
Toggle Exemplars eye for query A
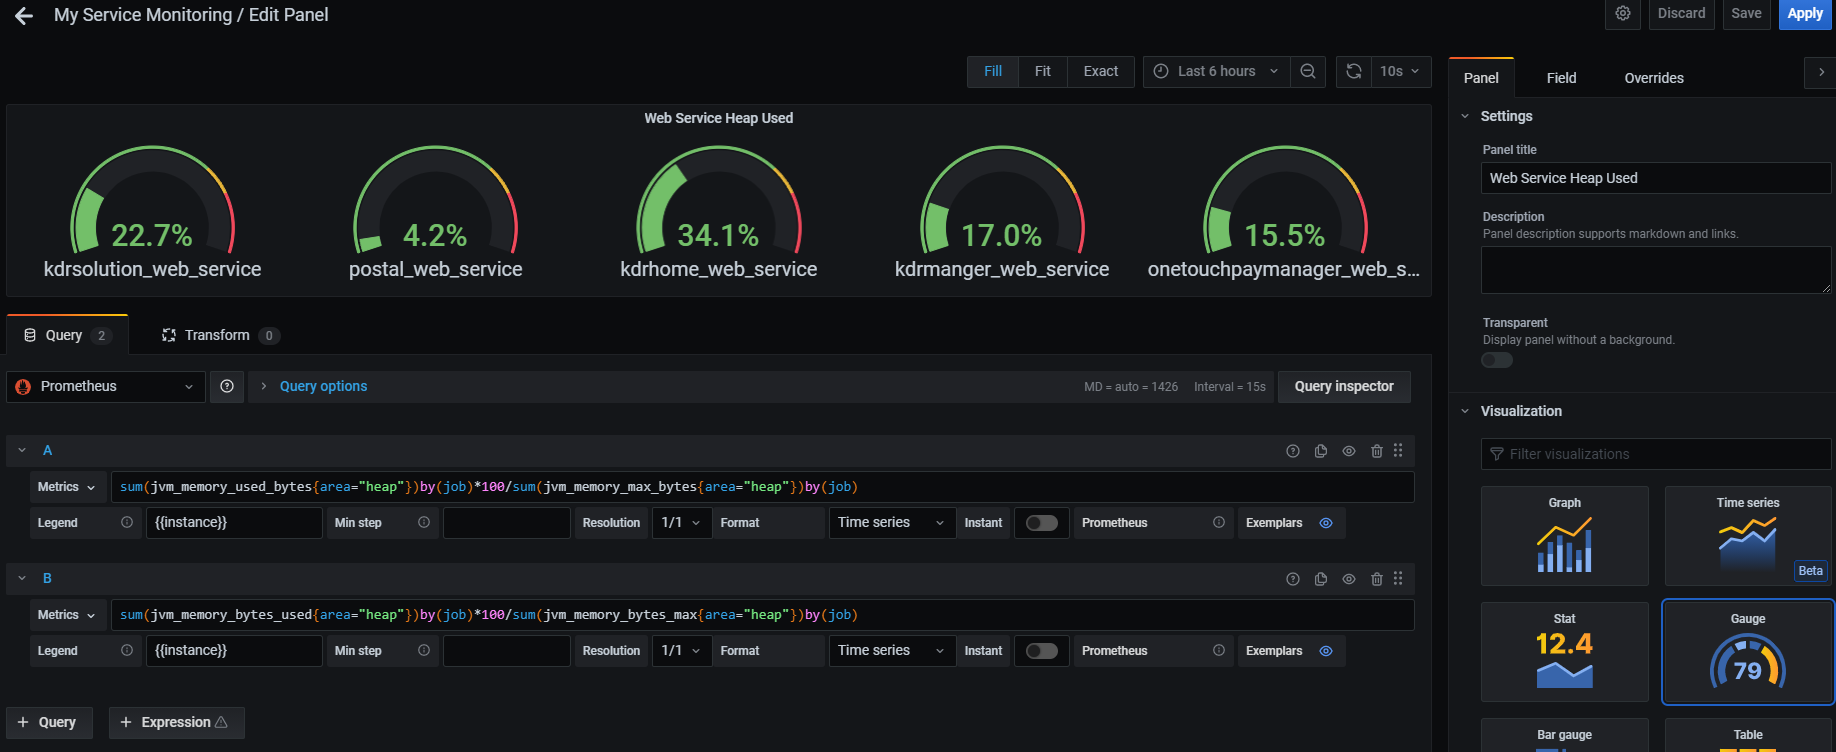click(1326, 523)
